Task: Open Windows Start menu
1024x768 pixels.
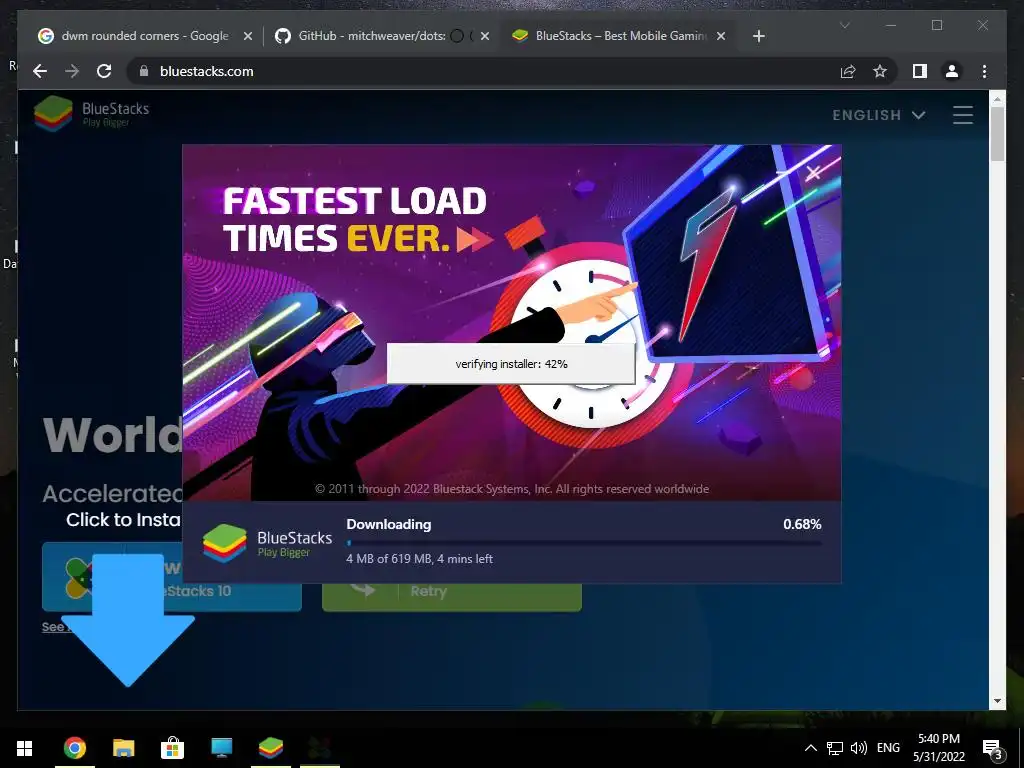Action: [x=25, y=748]
